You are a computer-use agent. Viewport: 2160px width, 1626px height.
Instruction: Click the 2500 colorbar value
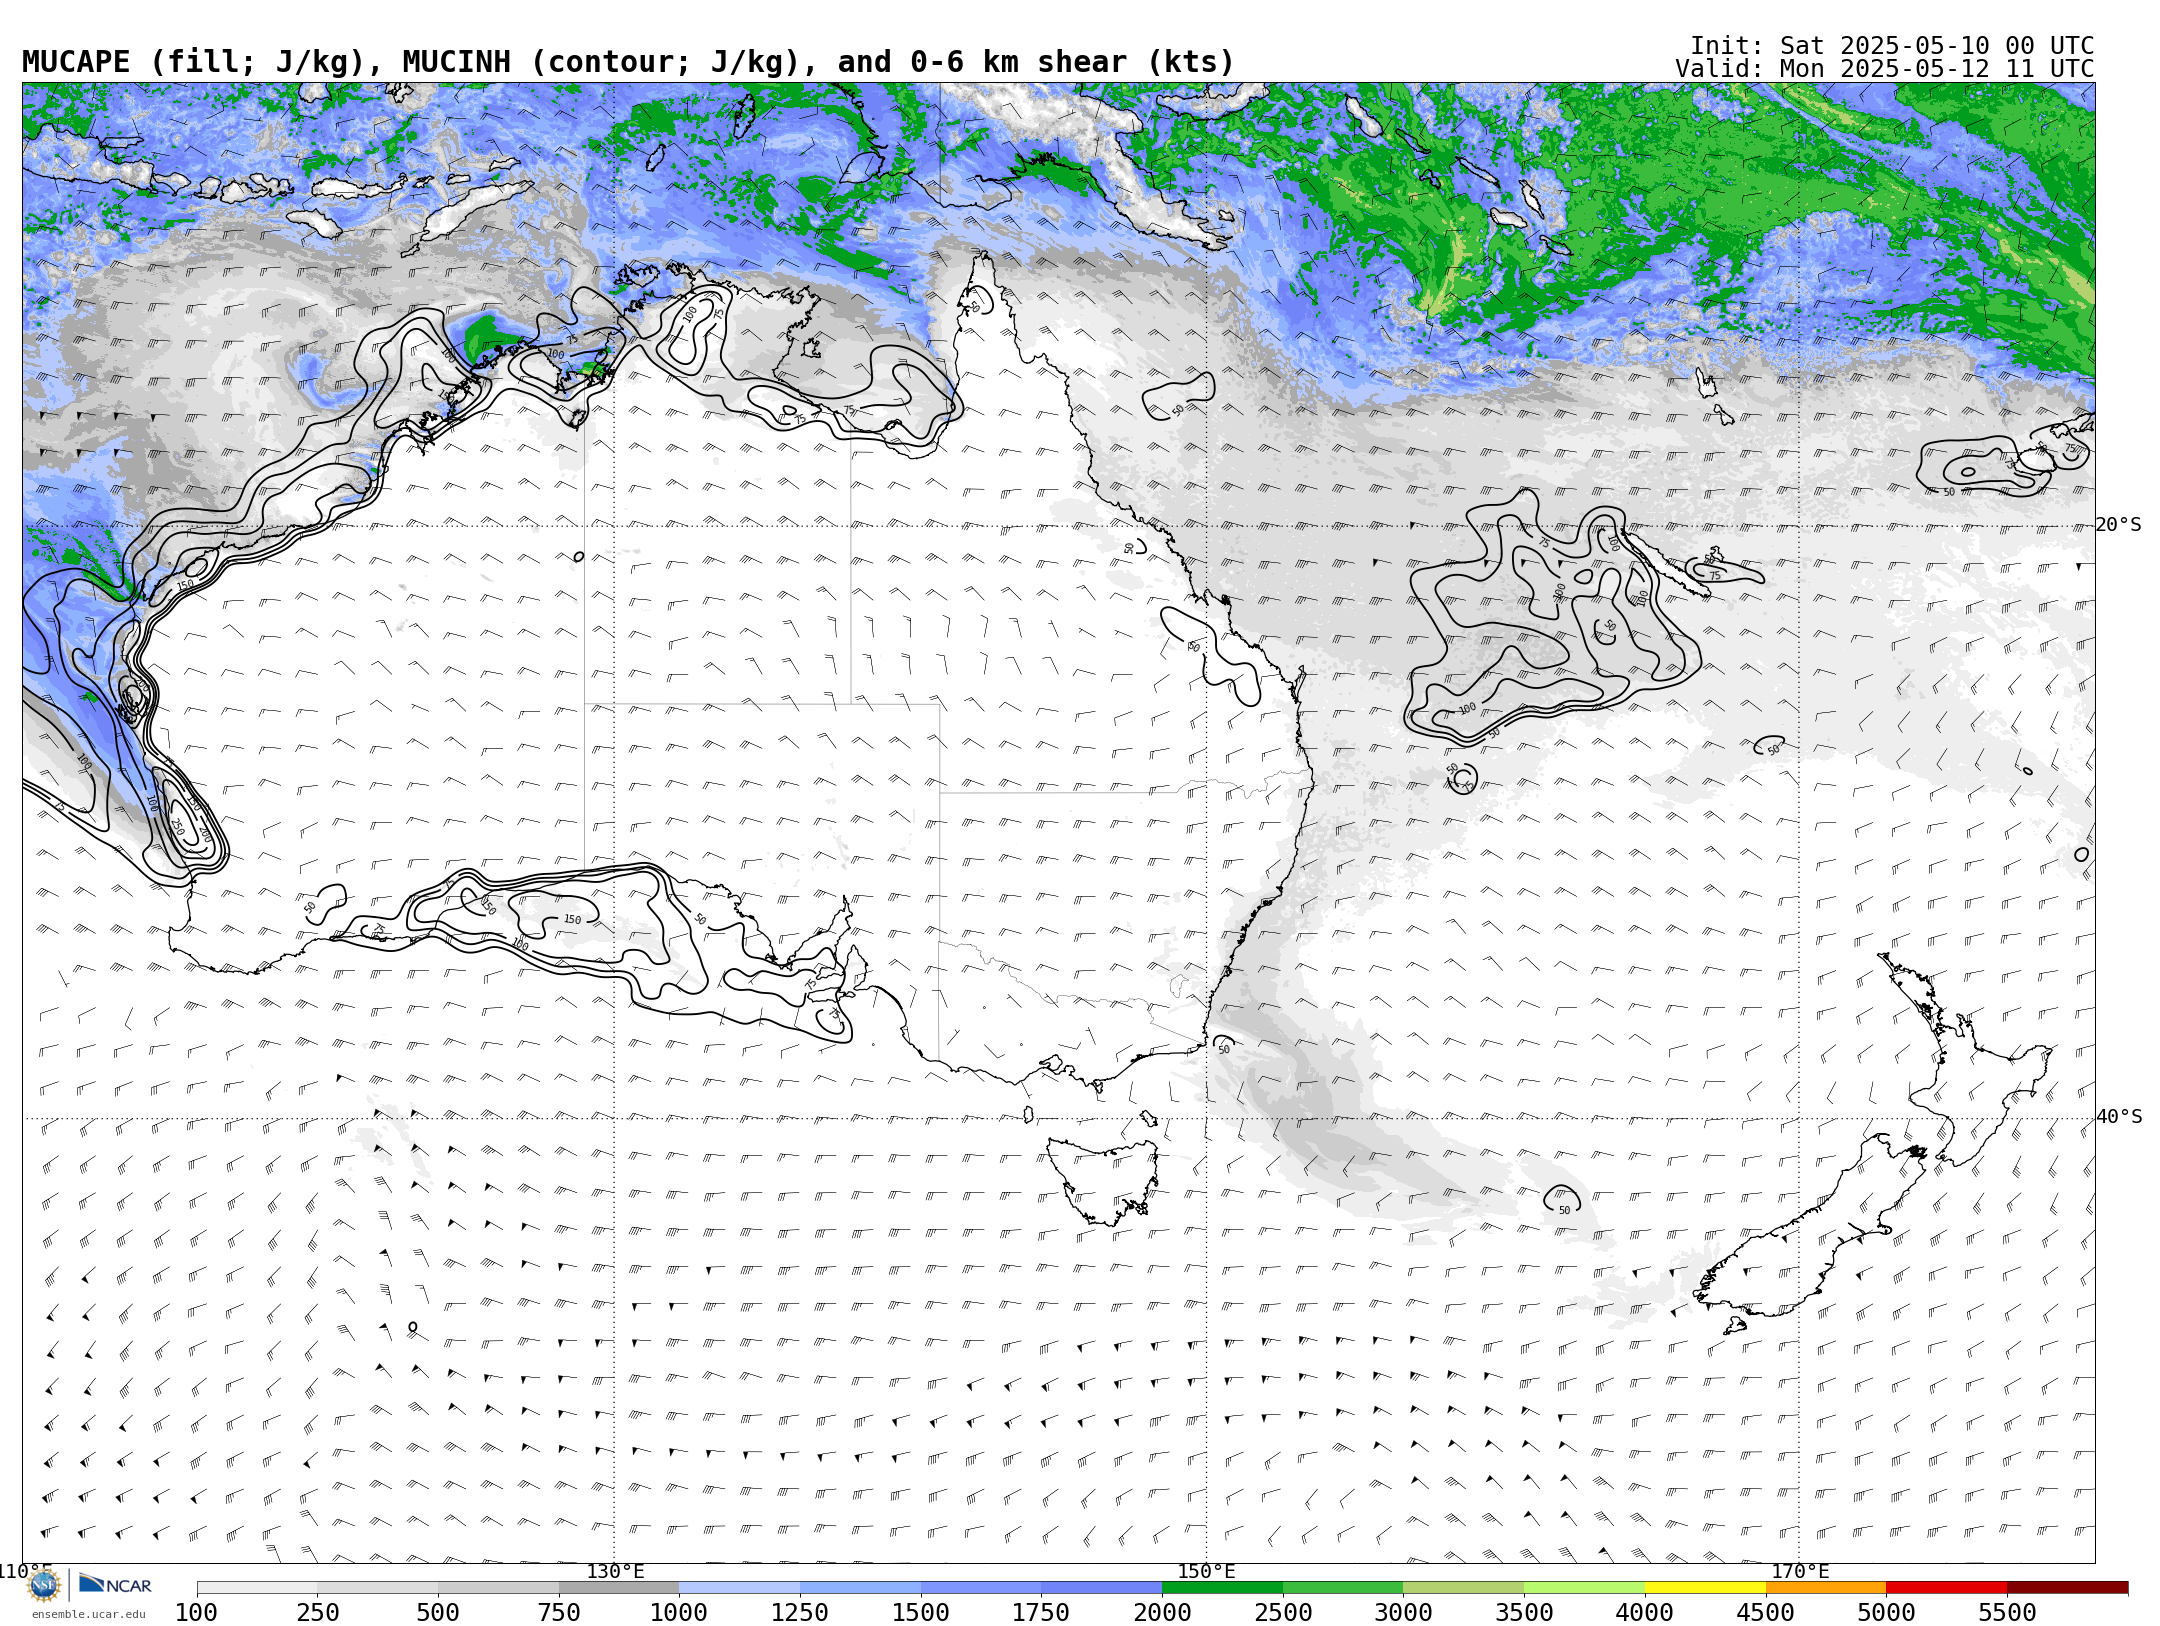[1283, 1613]
